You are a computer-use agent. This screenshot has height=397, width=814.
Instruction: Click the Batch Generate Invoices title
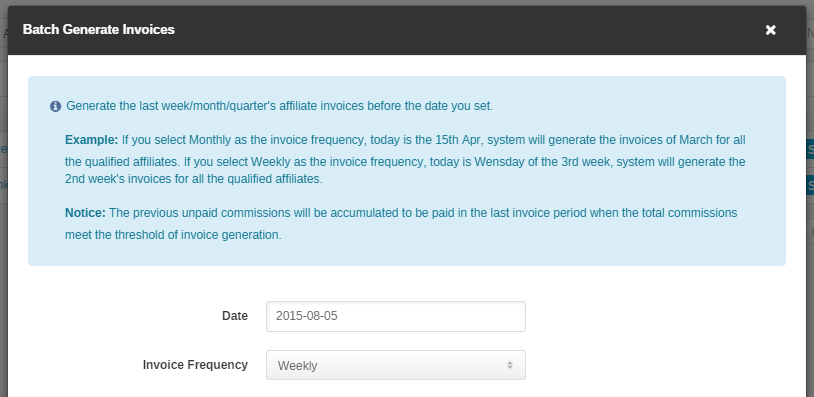coord(99,30)
